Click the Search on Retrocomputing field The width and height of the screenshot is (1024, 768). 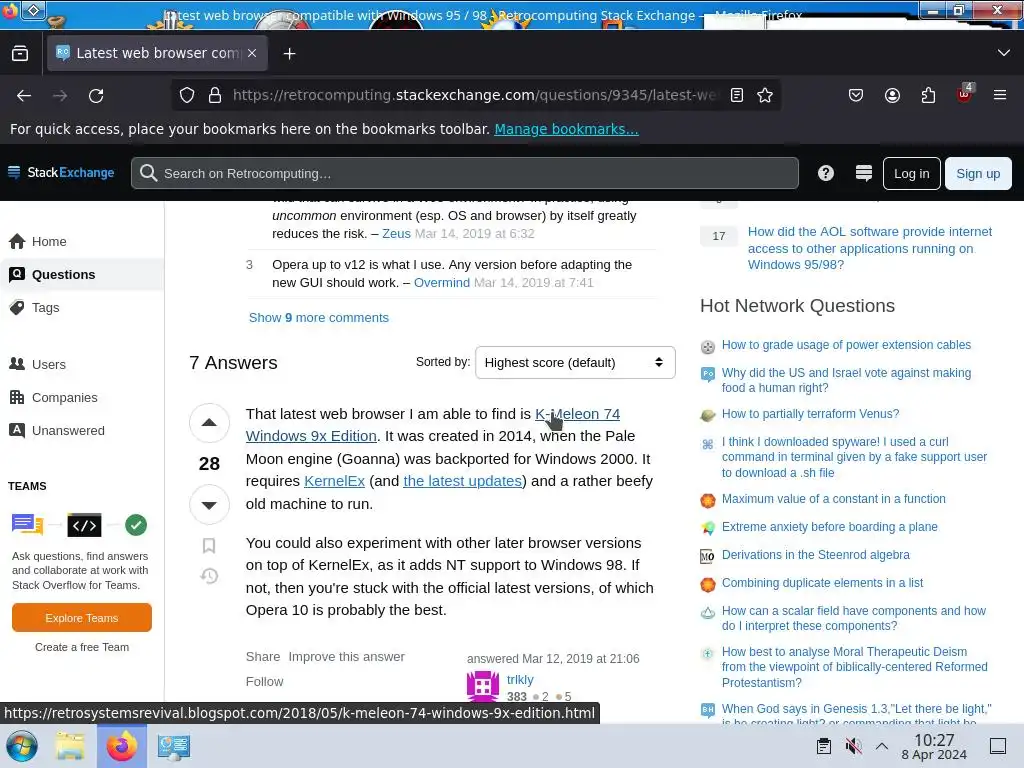coord(464,173)
